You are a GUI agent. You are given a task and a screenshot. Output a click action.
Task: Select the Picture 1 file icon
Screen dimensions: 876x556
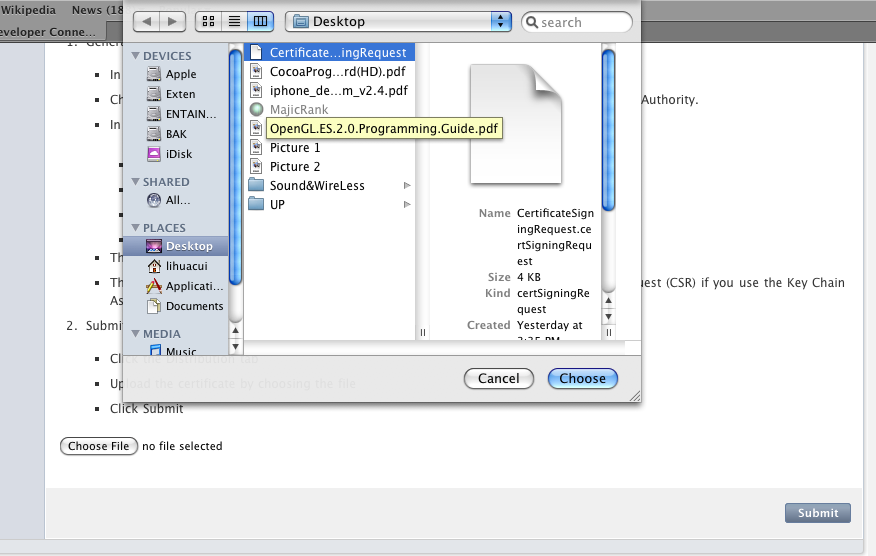(256, 148)
